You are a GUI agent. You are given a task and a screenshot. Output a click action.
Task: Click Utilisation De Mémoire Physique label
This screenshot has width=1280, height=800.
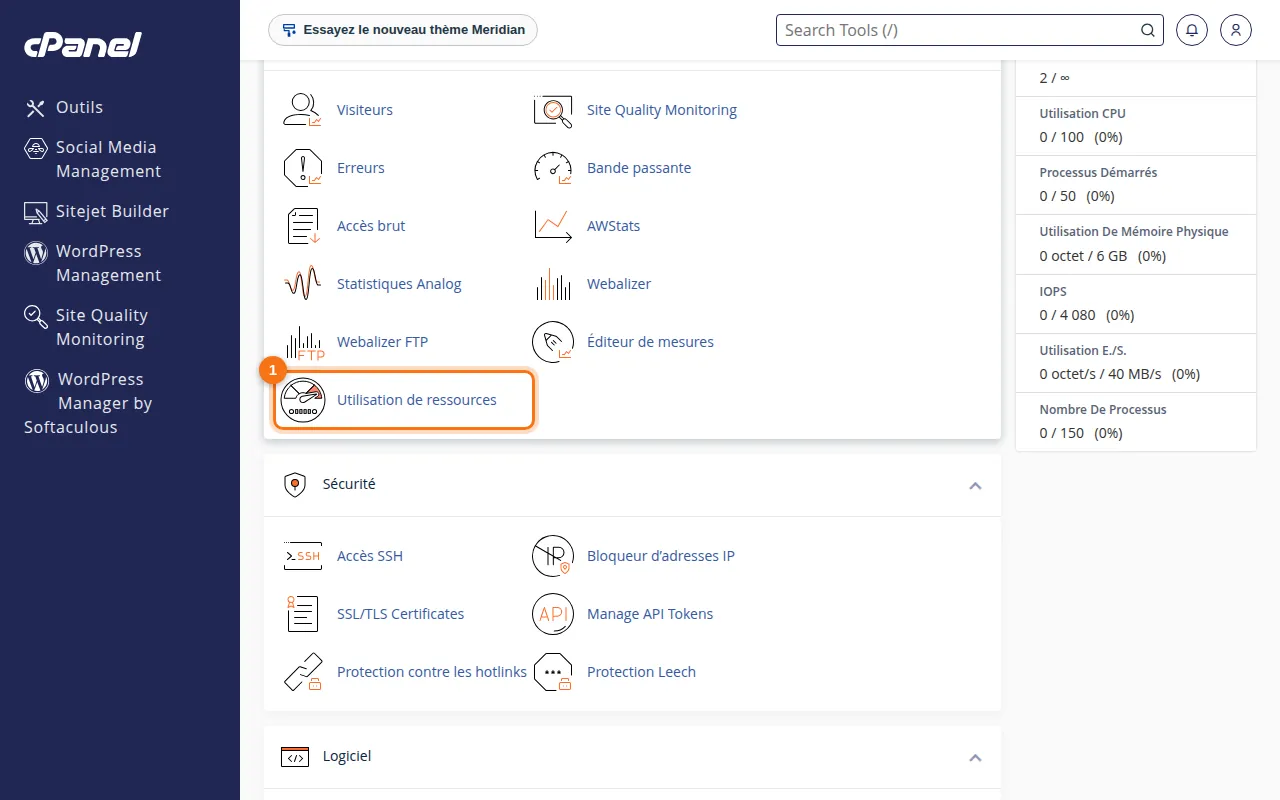pyautogui.click(x=1134, y=232)
